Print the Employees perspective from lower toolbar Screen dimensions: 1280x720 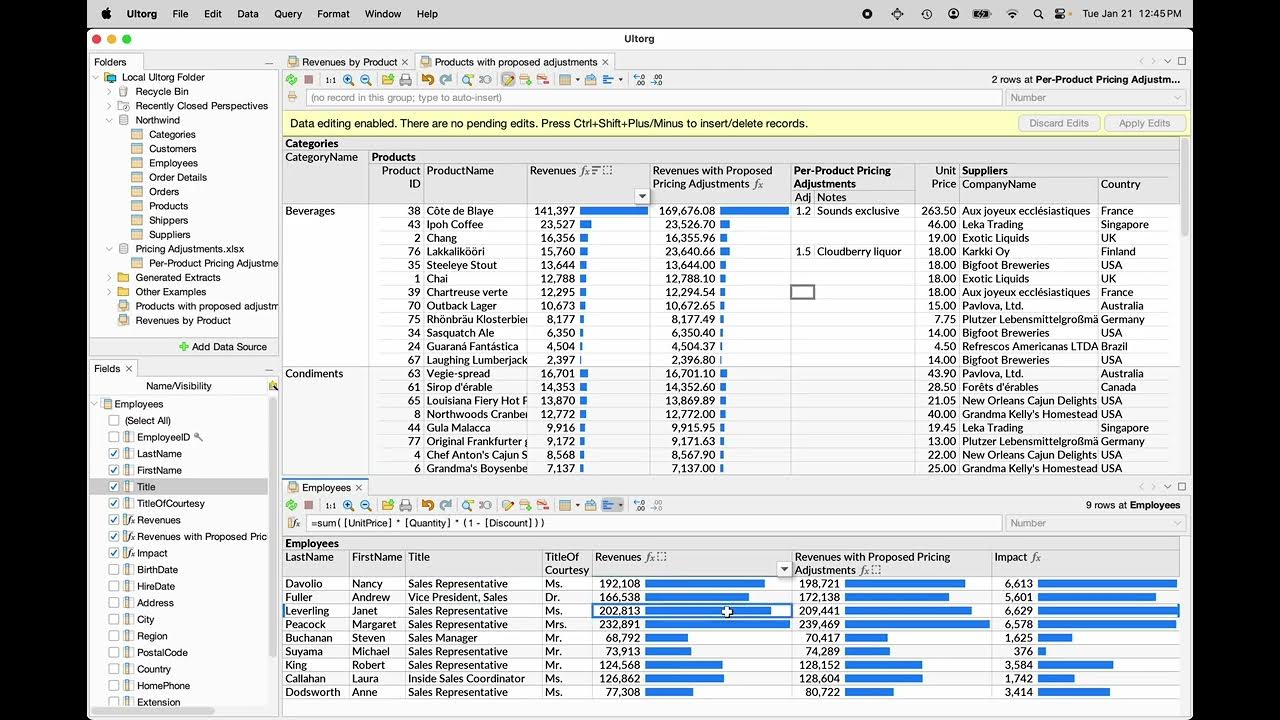tap(405, 506)
